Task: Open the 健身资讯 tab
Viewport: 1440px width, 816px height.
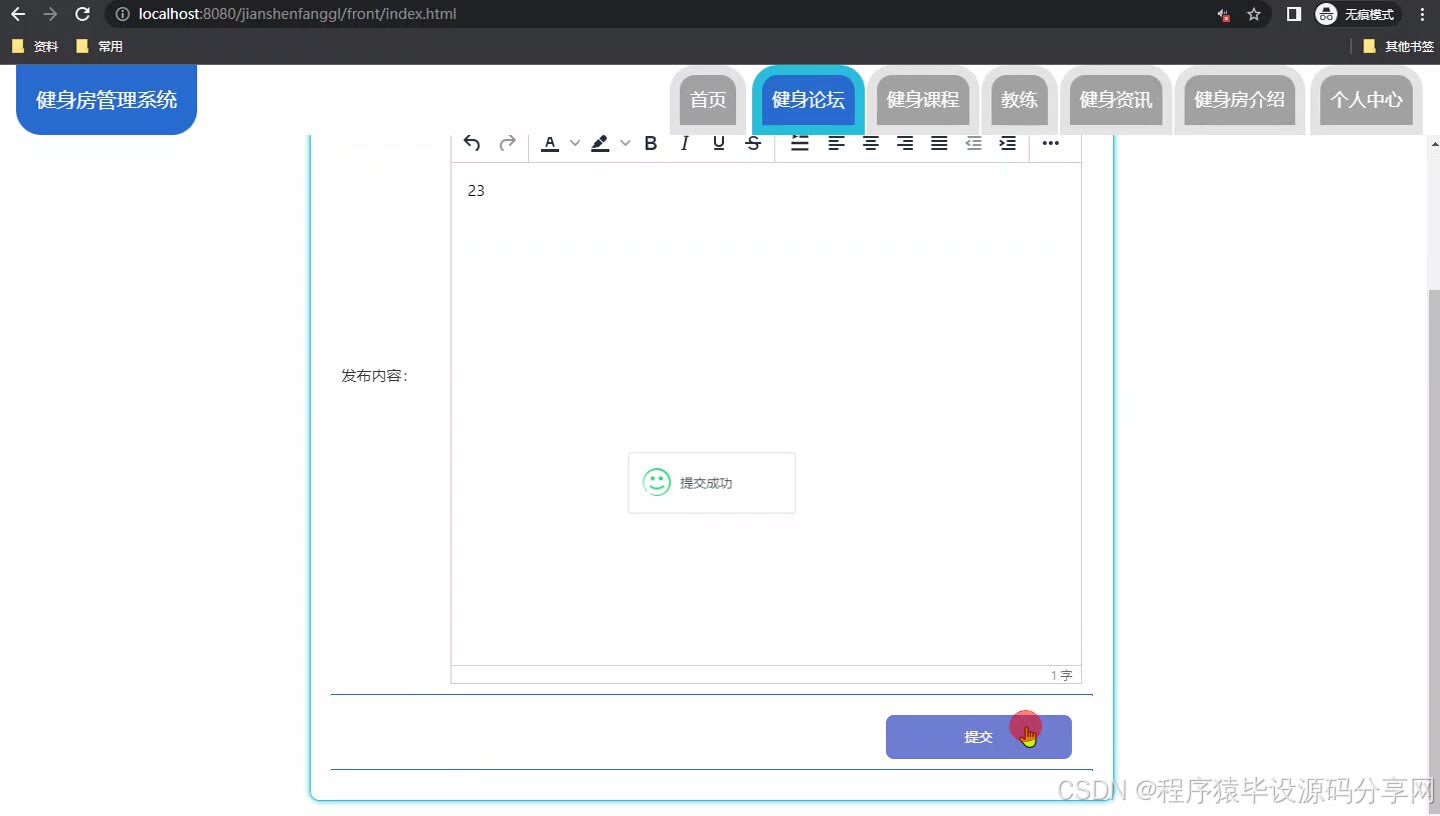Action: click(x=1116, y=100)
